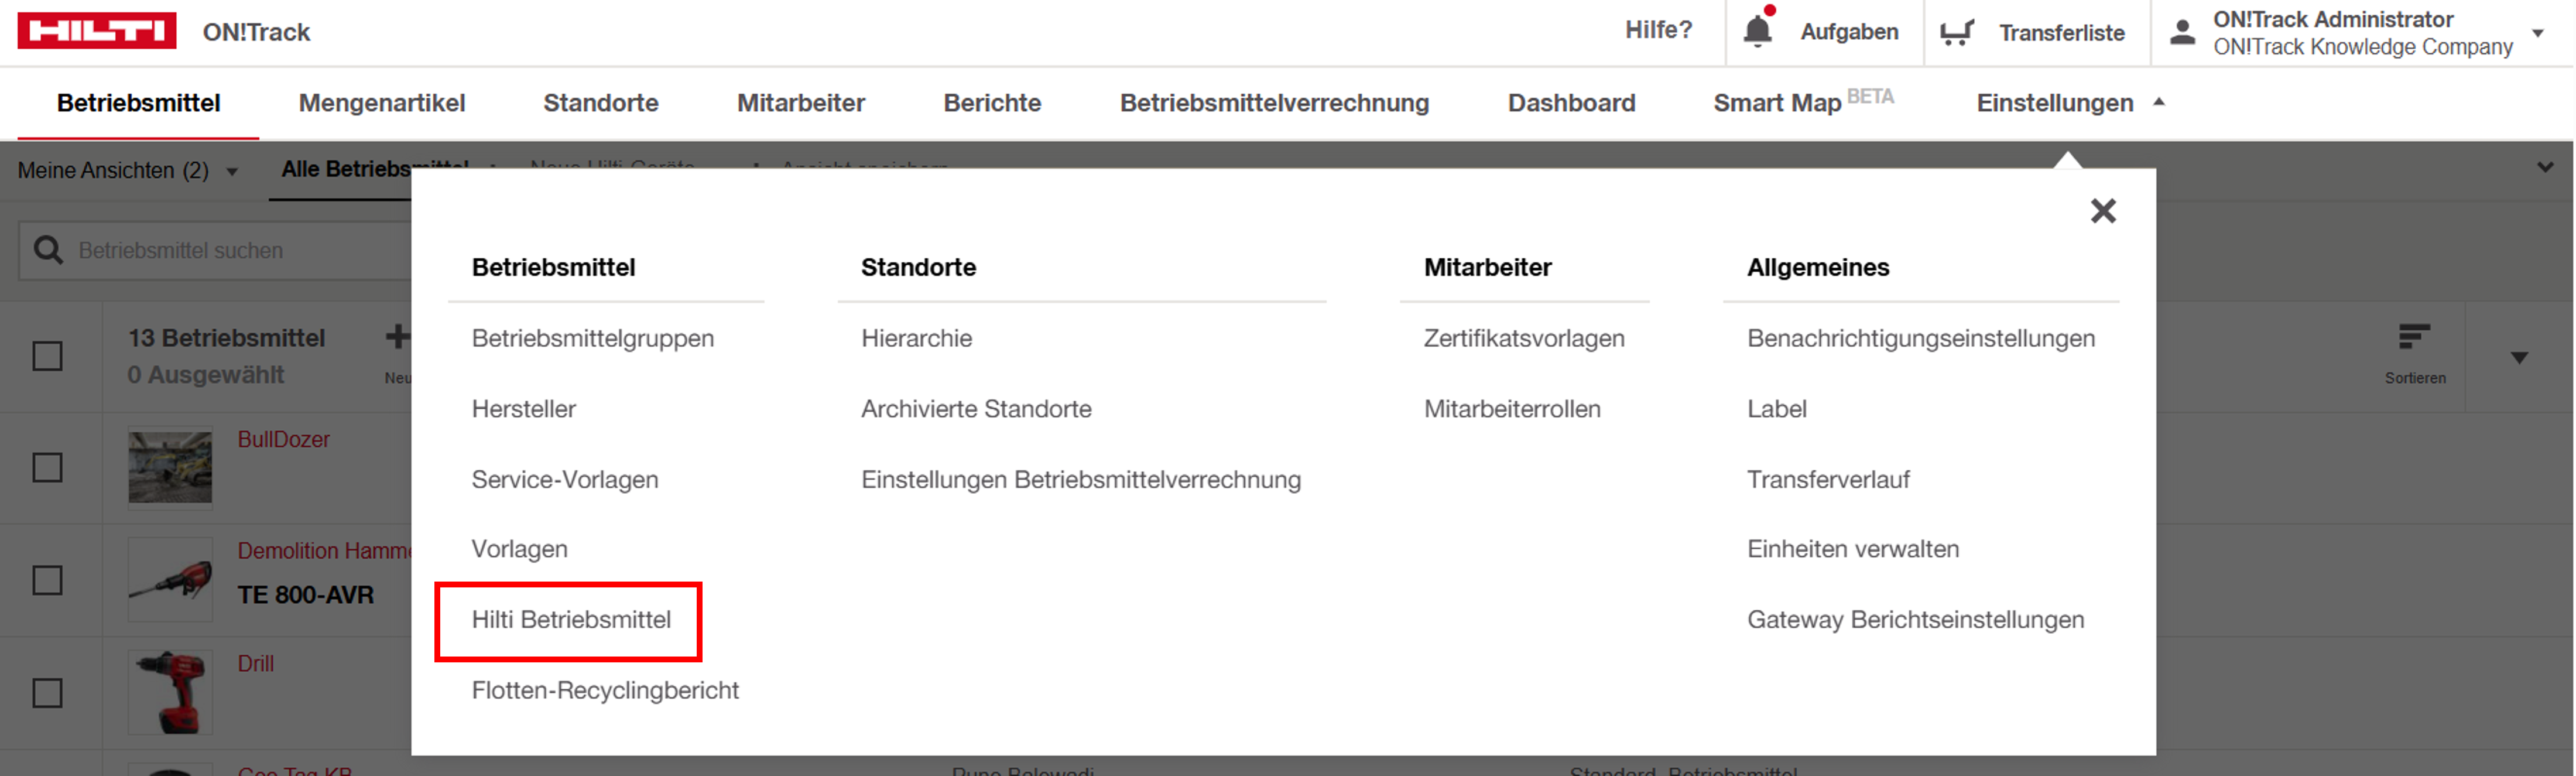Open Einstellungen Betriebsmittelverrechnung

click(x=1081, y=480)
